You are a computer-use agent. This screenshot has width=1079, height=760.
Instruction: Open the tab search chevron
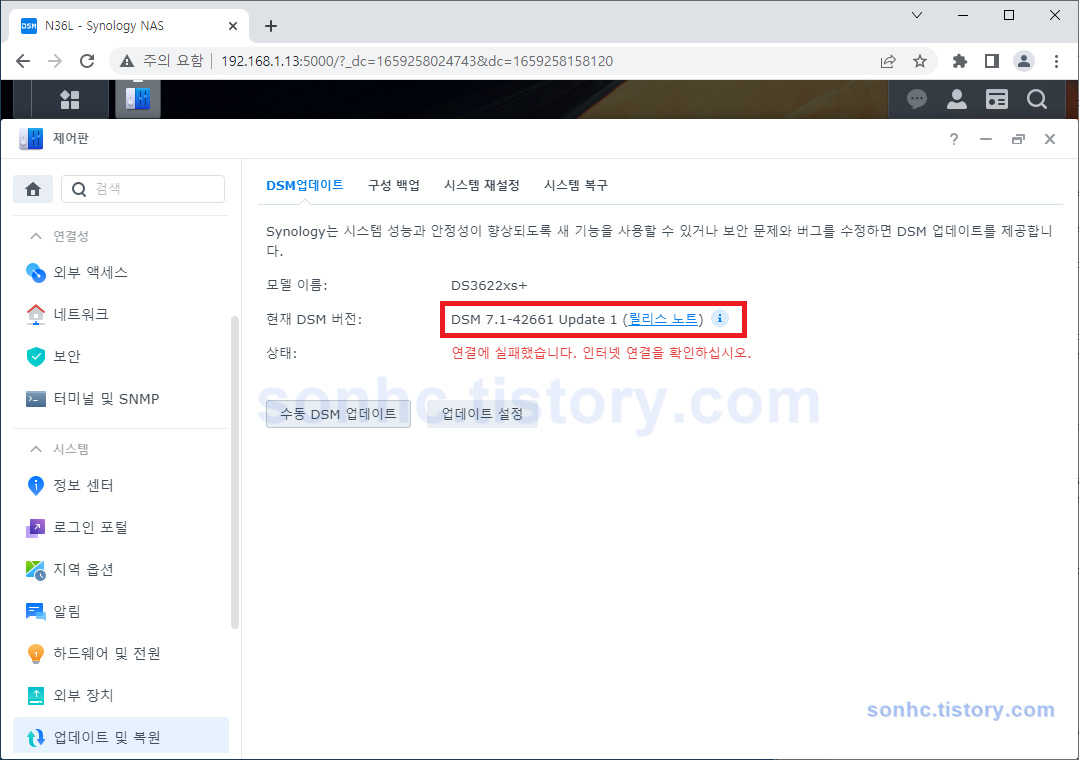(917, 15)
